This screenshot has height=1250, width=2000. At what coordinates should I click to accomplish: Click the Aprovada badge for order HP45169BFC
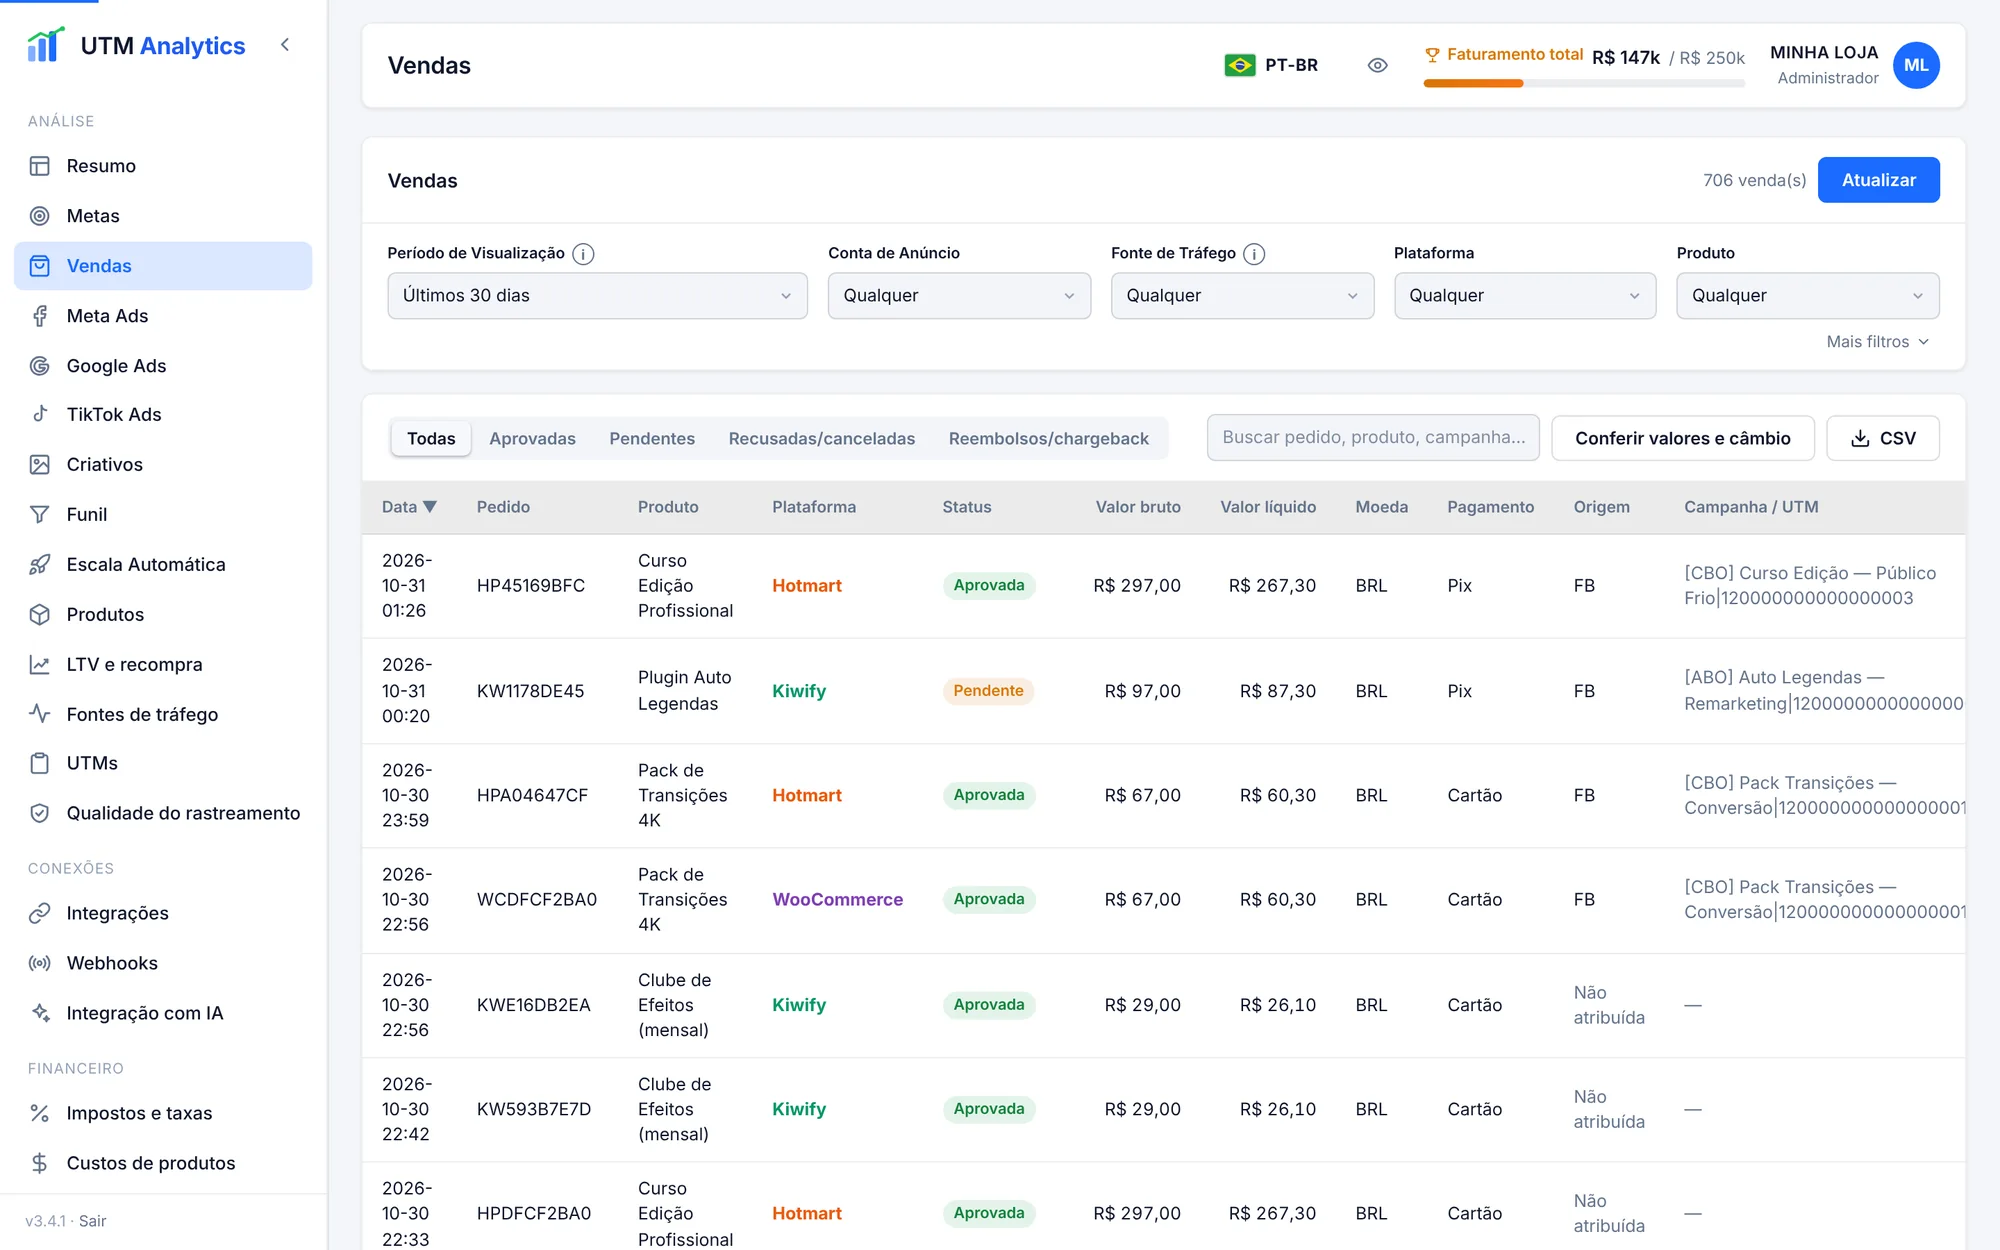988,586
